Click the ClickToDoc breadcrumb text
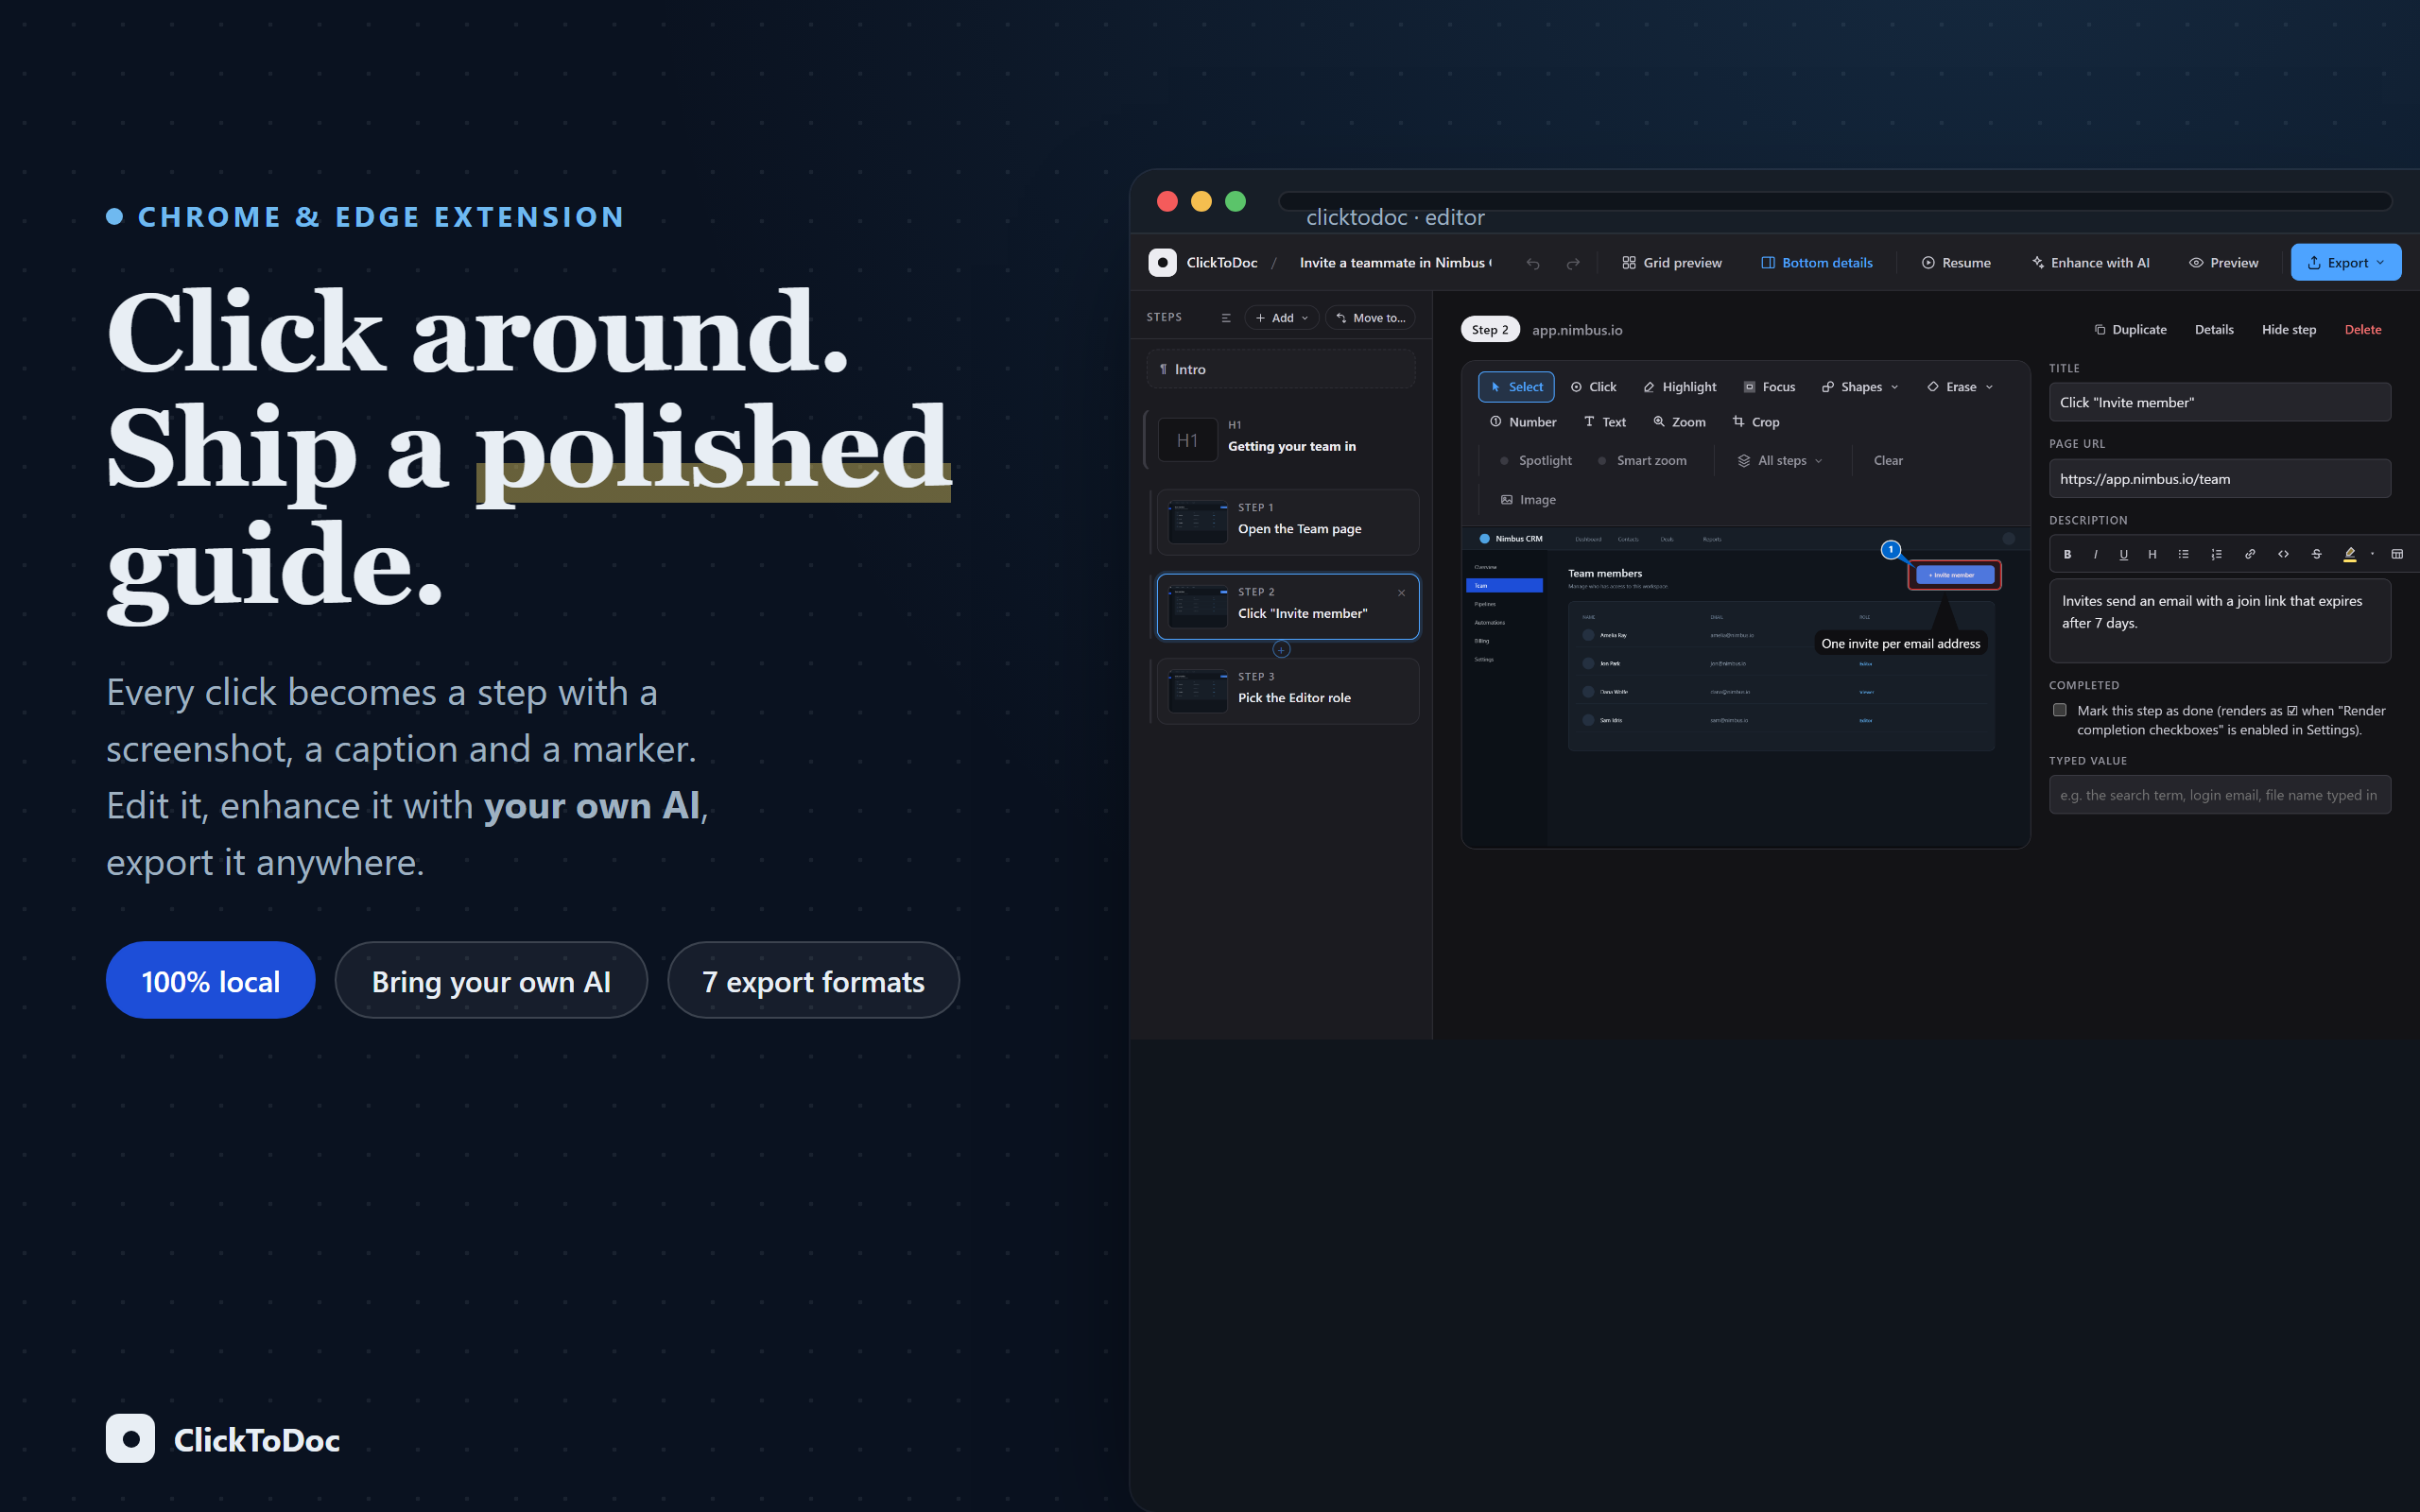This screenshot has width=2420, height=1512. [1222, 263]
